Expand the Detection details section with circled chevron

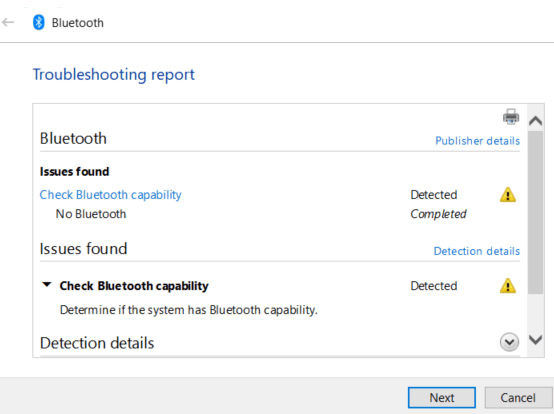pos(509,342)
